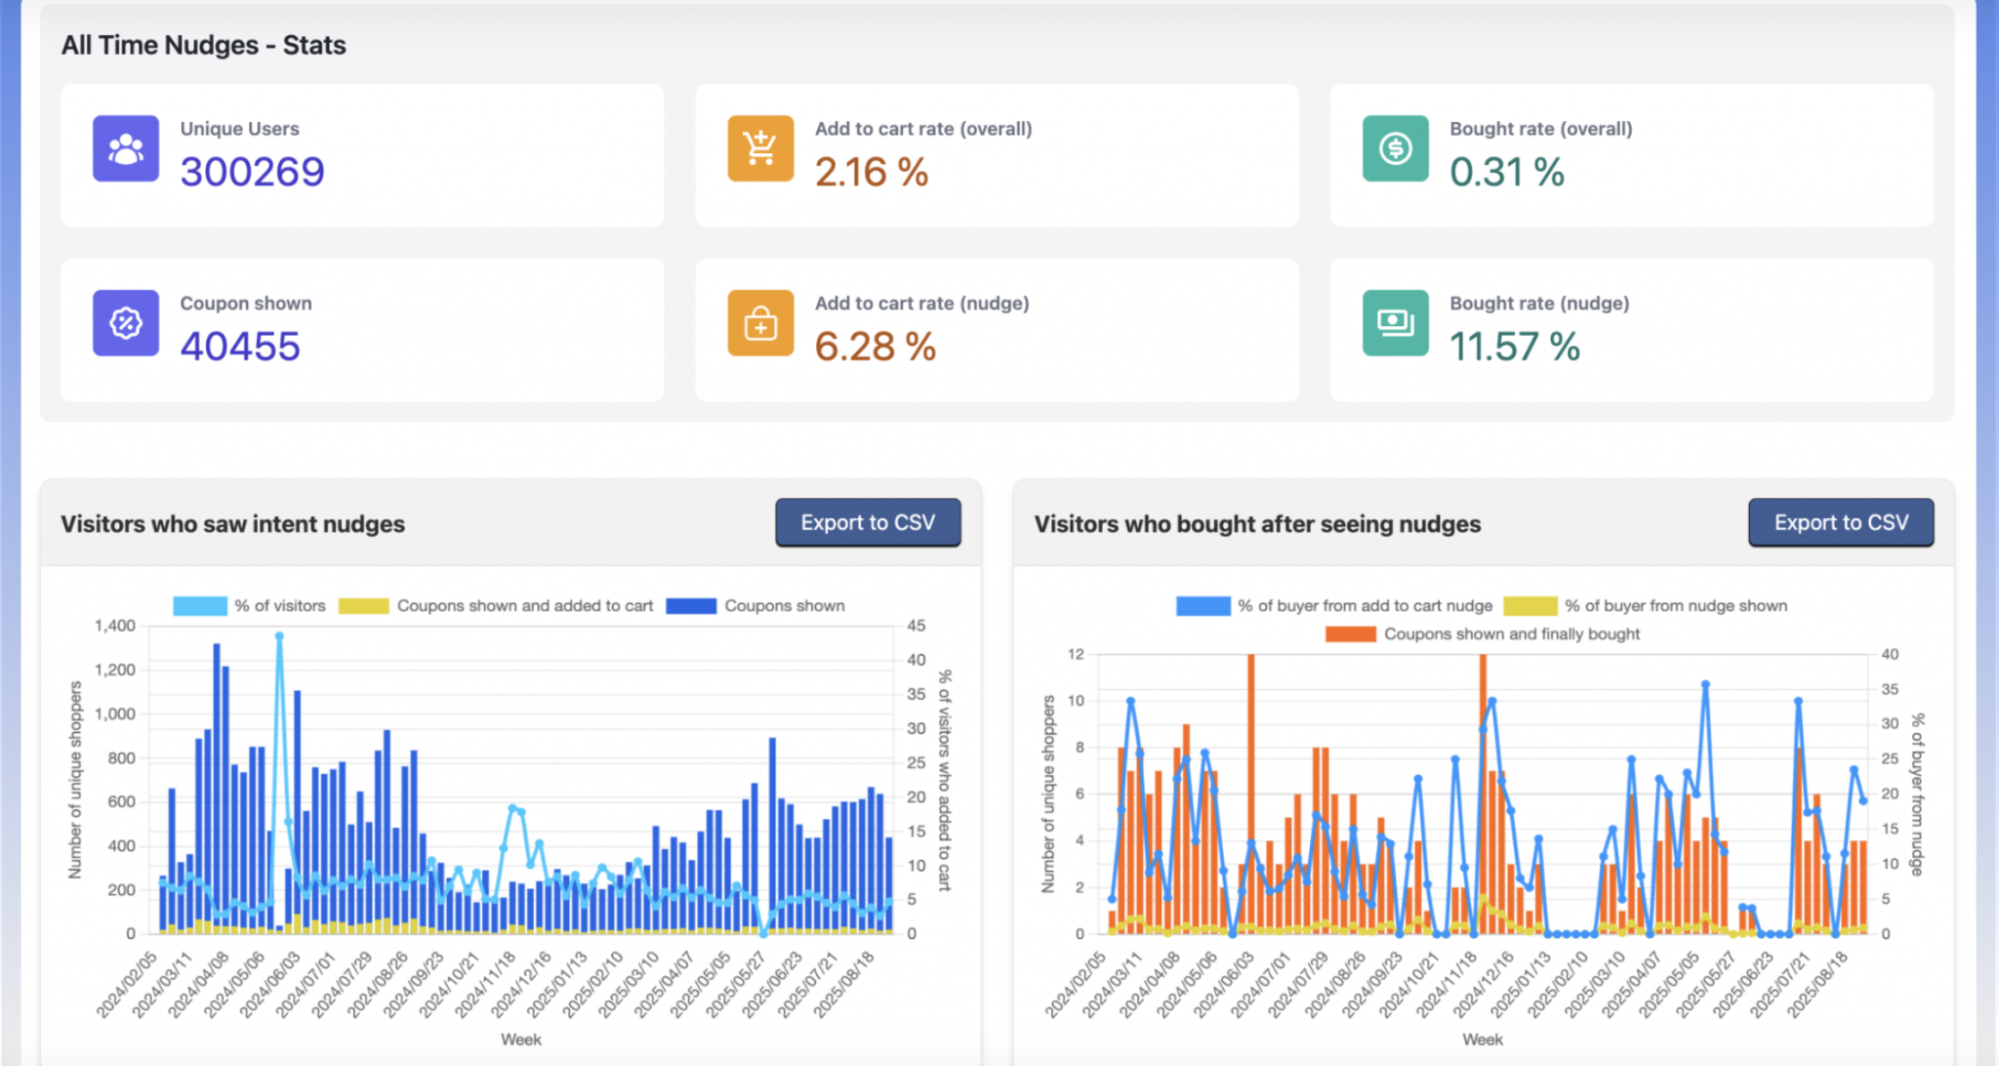Click the Add to cart rate nudge bag icon
Viewport: 1999px width, 1066px height.
760,323
